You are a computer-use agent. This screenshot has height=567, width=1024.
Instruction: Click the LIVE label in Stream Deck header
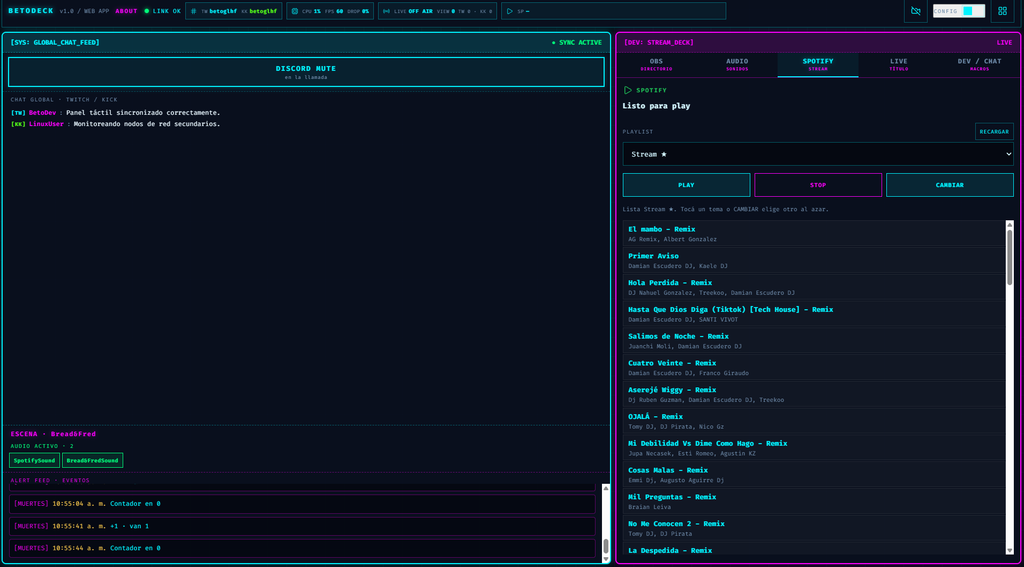pos(1004,42)
